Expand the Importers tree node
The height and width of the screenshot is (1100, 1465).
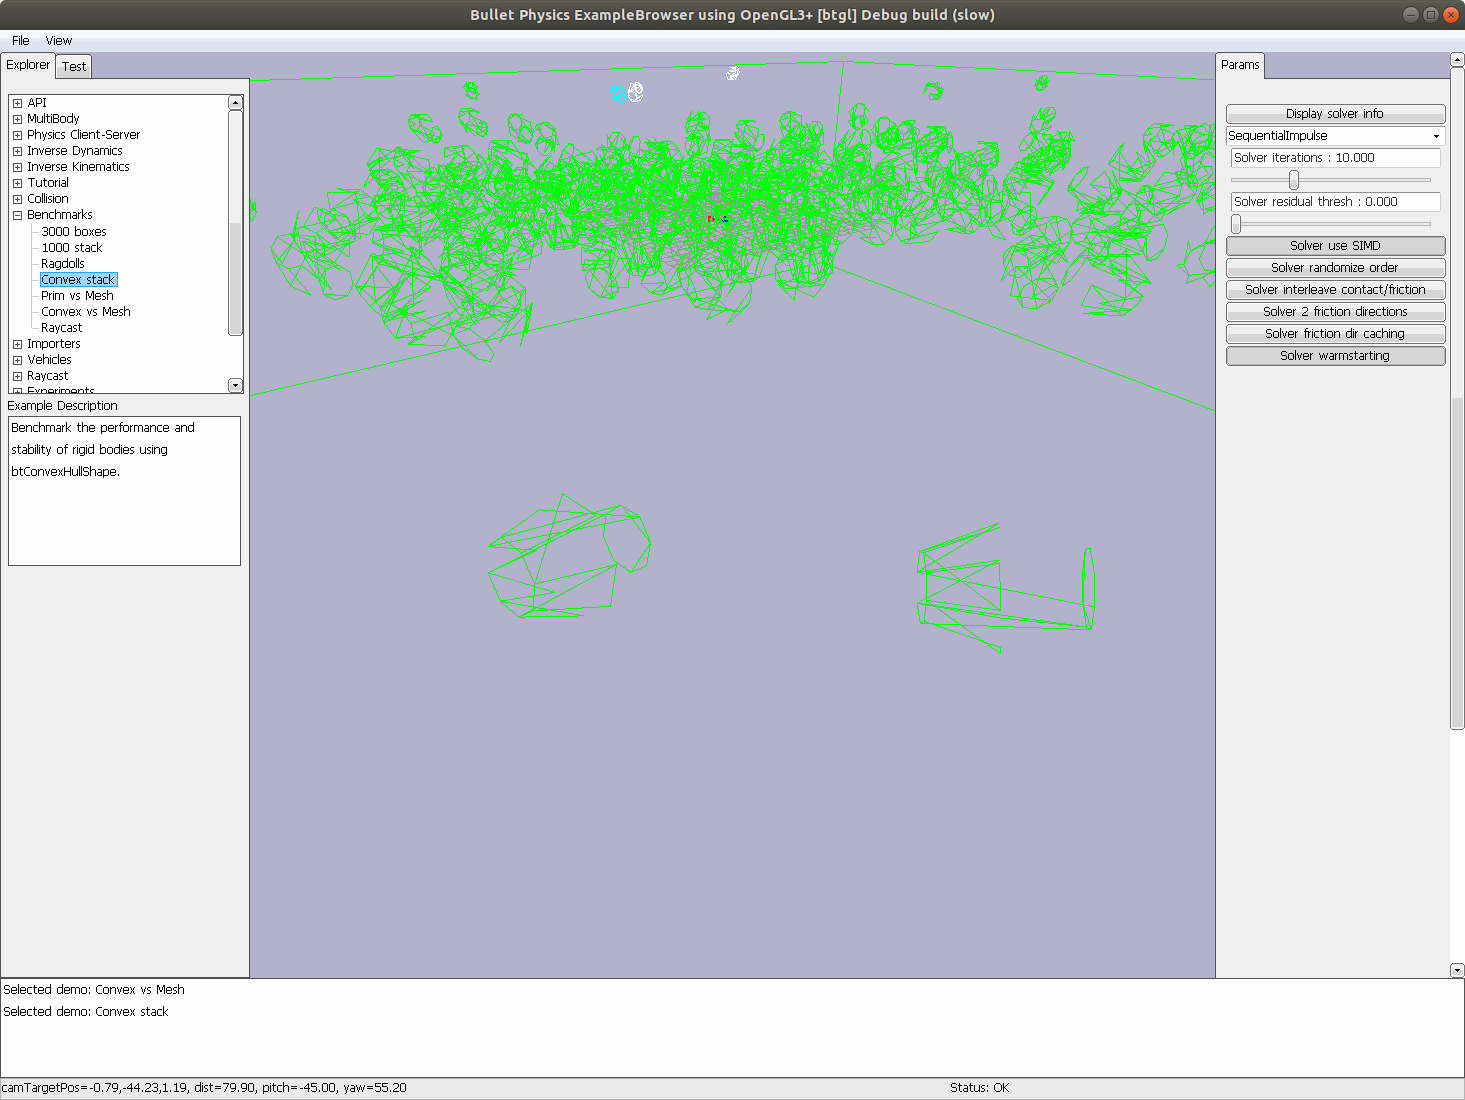click(16, 343)
